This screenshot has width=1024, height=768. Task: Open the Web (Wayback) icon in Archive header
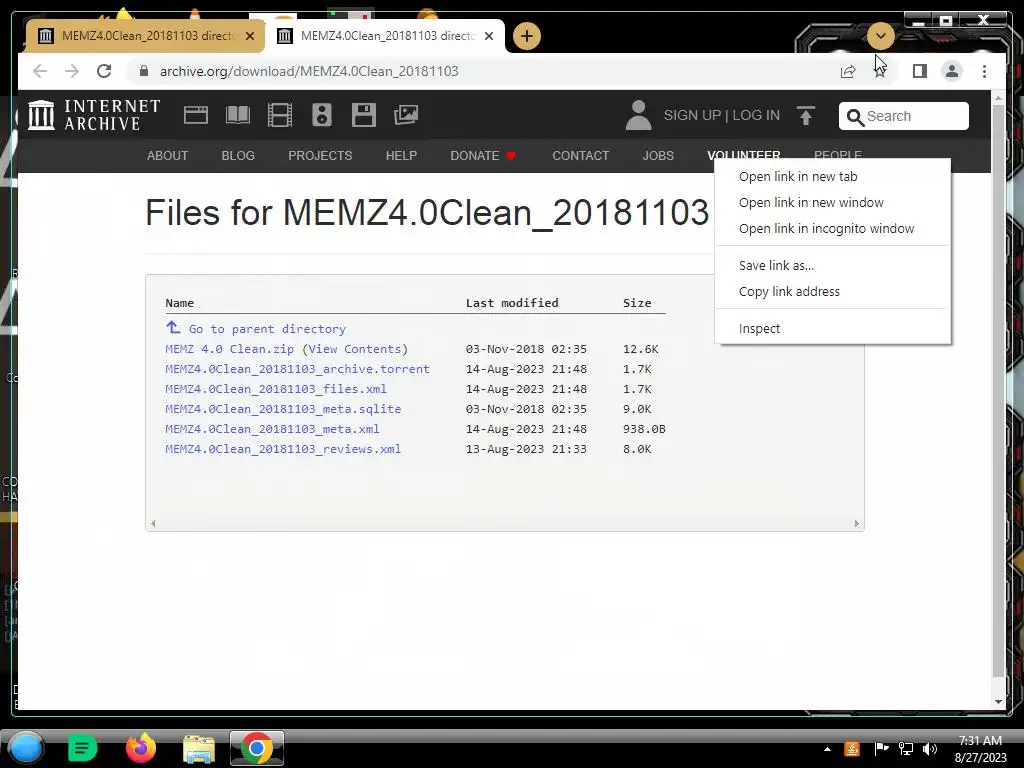195,115
